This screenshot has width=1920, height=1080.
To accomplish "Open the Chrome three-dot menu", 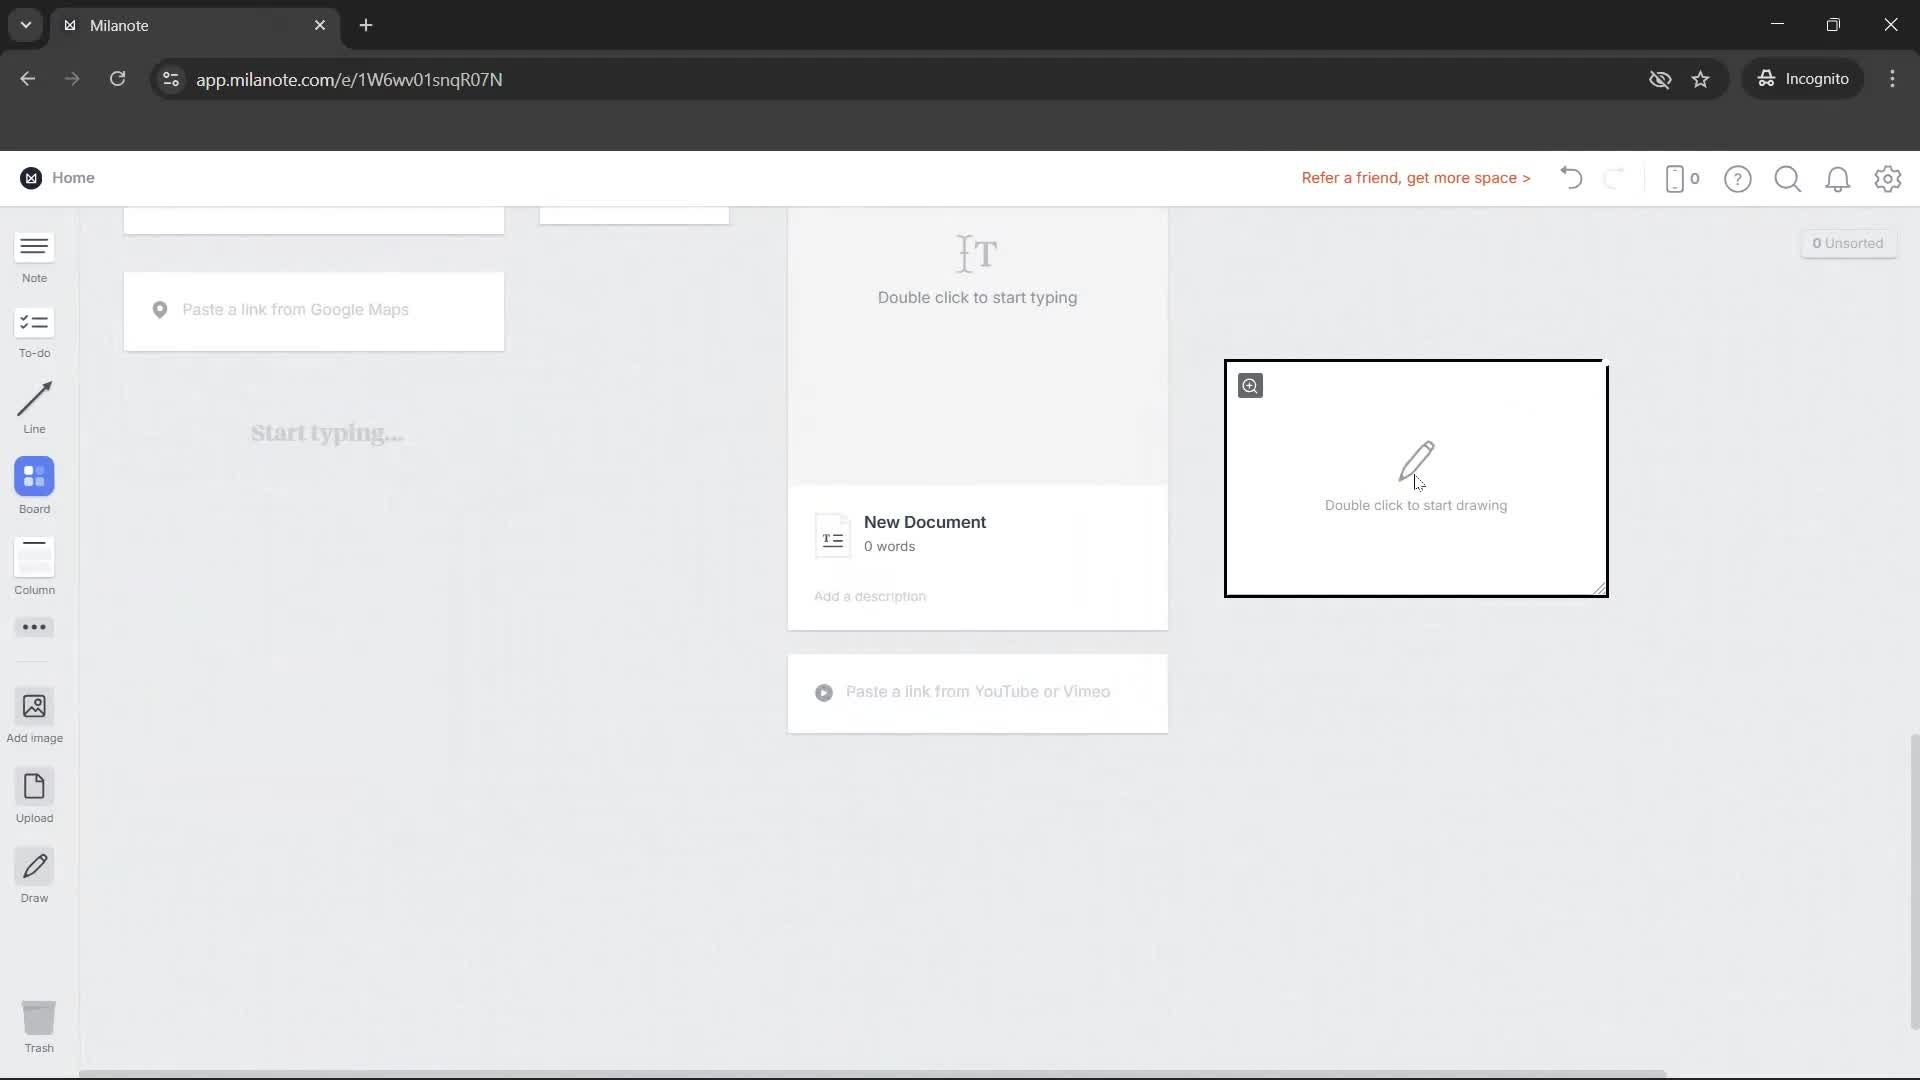I will click(1892, 79).
